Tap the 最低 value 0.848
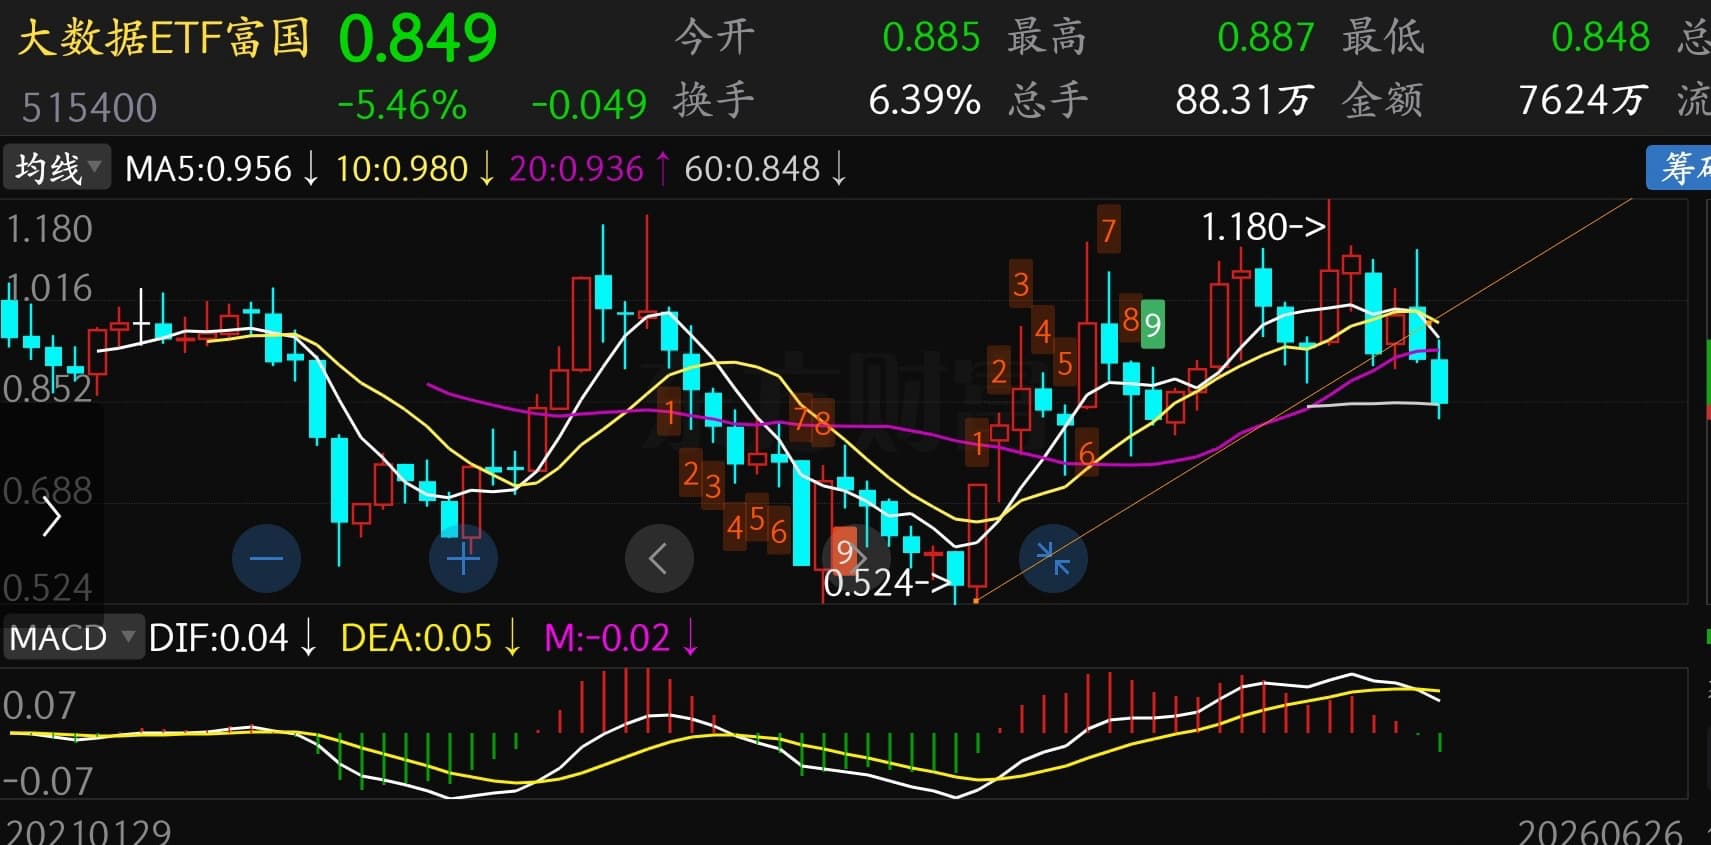The height and width of the screenshot is (845, 1711). click(1600, 38)
